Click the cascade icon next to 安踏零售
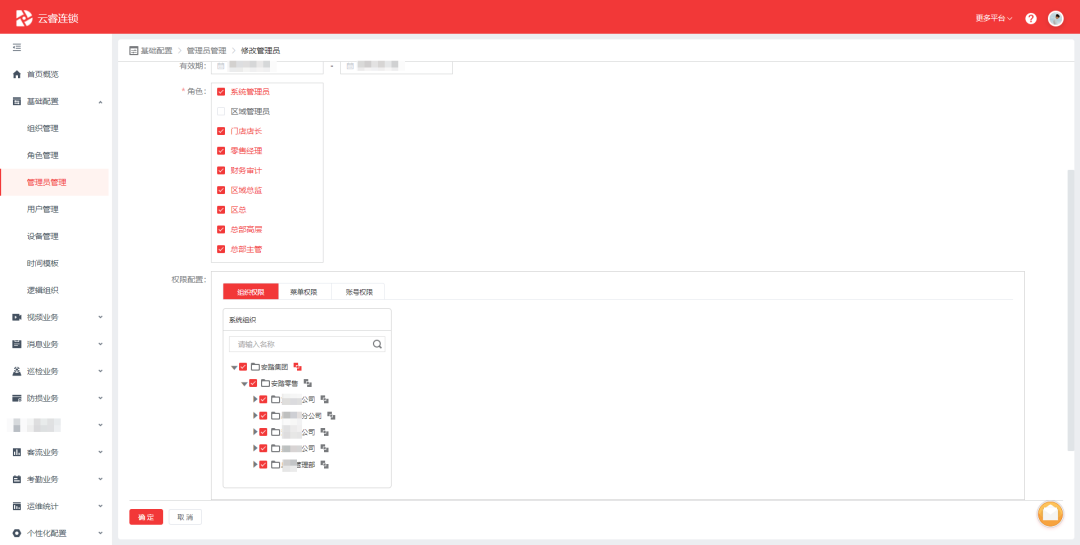 [308, 383]
